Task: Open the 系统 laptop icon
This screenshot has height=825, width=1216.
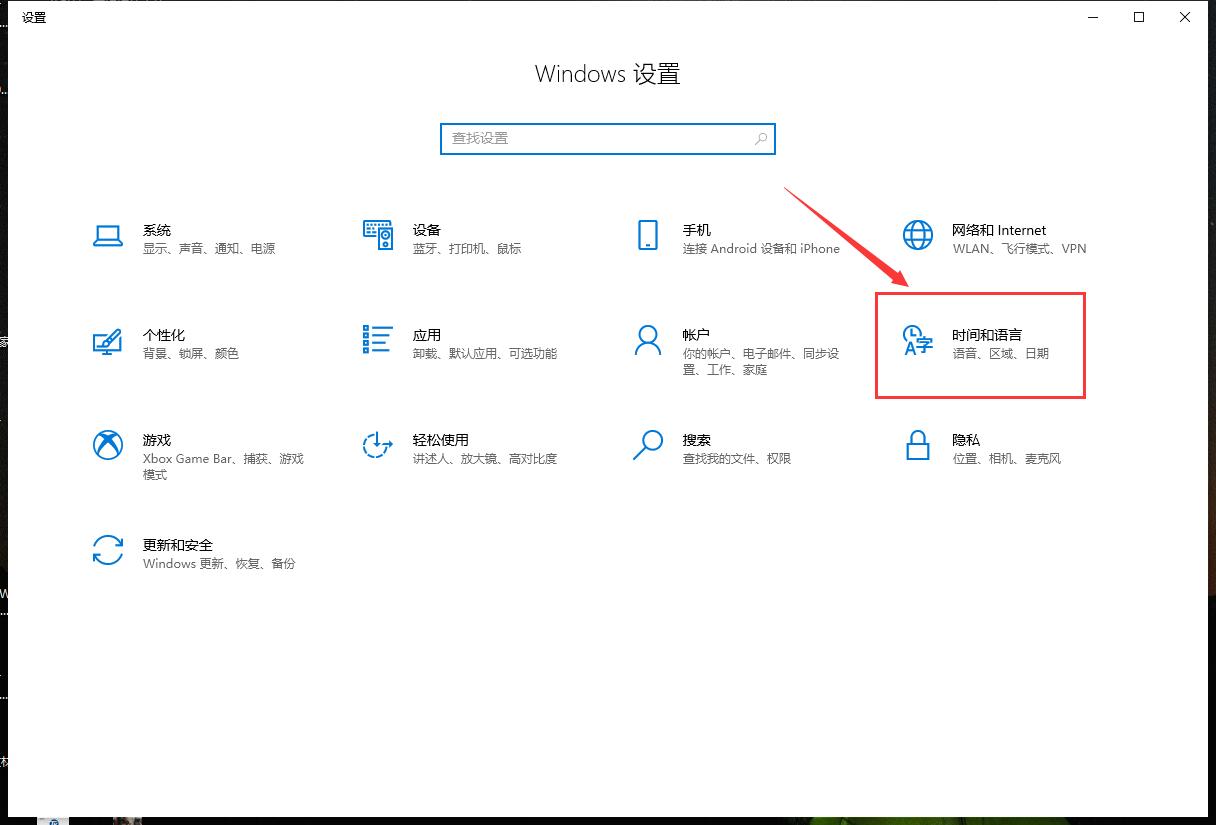Action: (108, 235)
